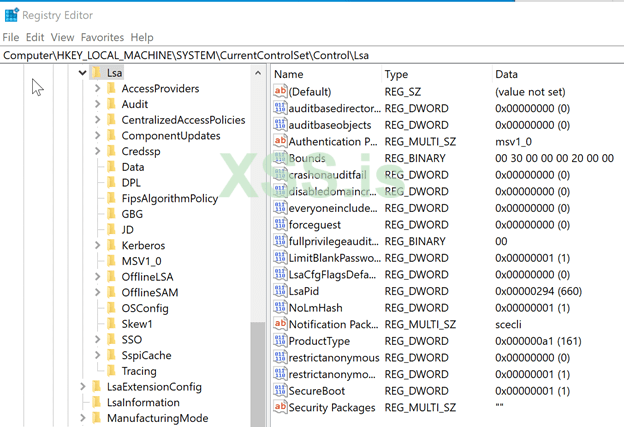This screenshot has height=427, width=624.
Task: Expand the ComponentUpdates key
Action: point(98,136)
